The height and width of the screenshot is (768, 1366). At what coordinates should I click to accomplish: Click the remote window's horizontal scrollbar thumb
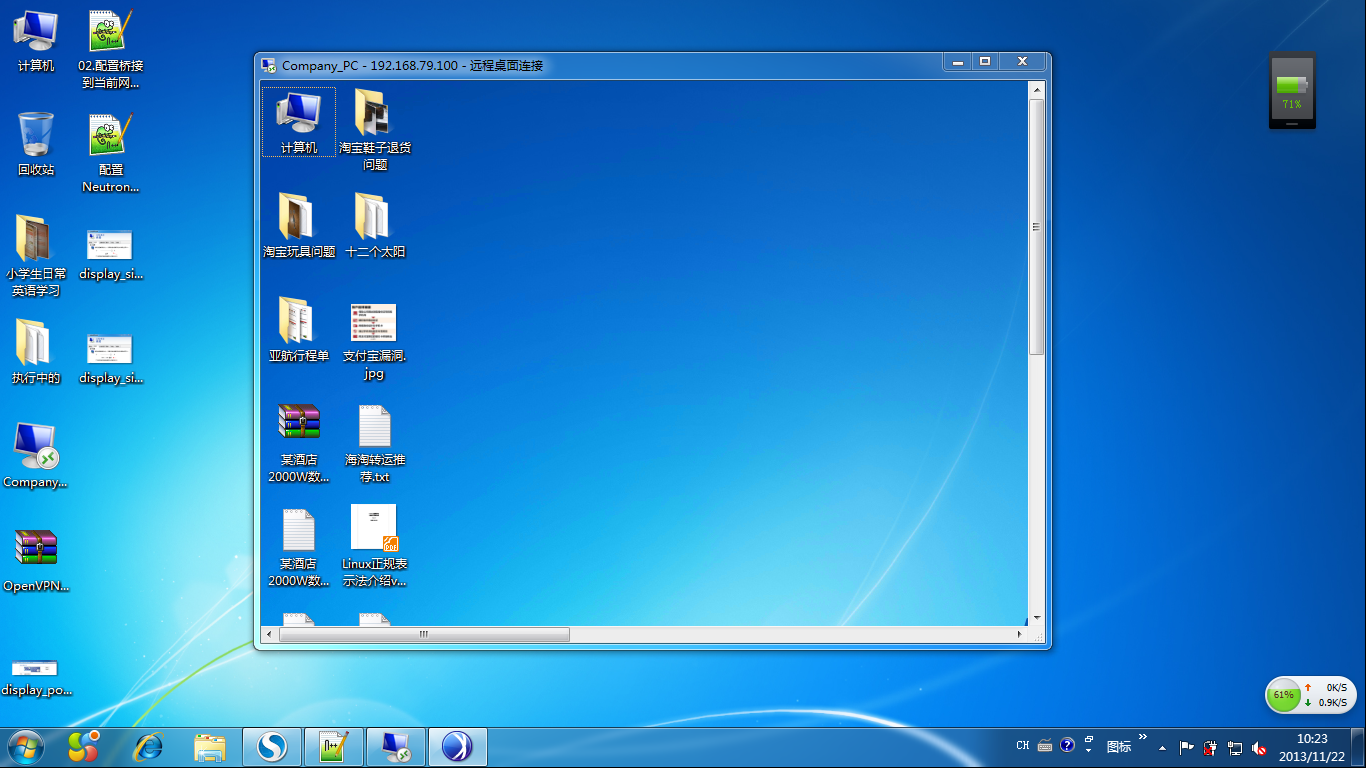pyautogui.click(x=424, y=635)
